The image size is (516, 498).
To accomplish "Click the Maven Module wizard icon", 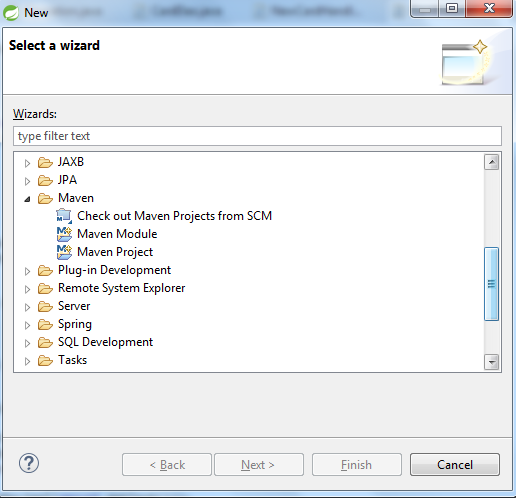I will click(x=64, y=234).
